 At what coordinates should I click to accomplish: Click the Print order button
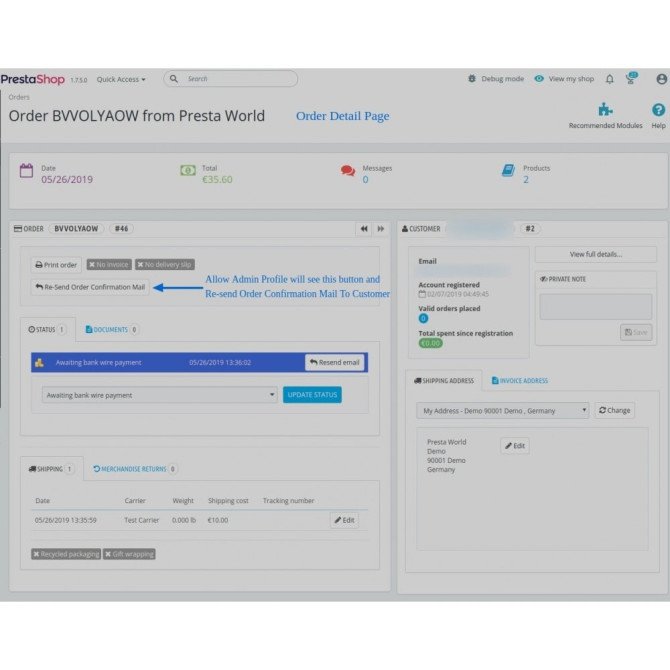click(x=56, y=265)
